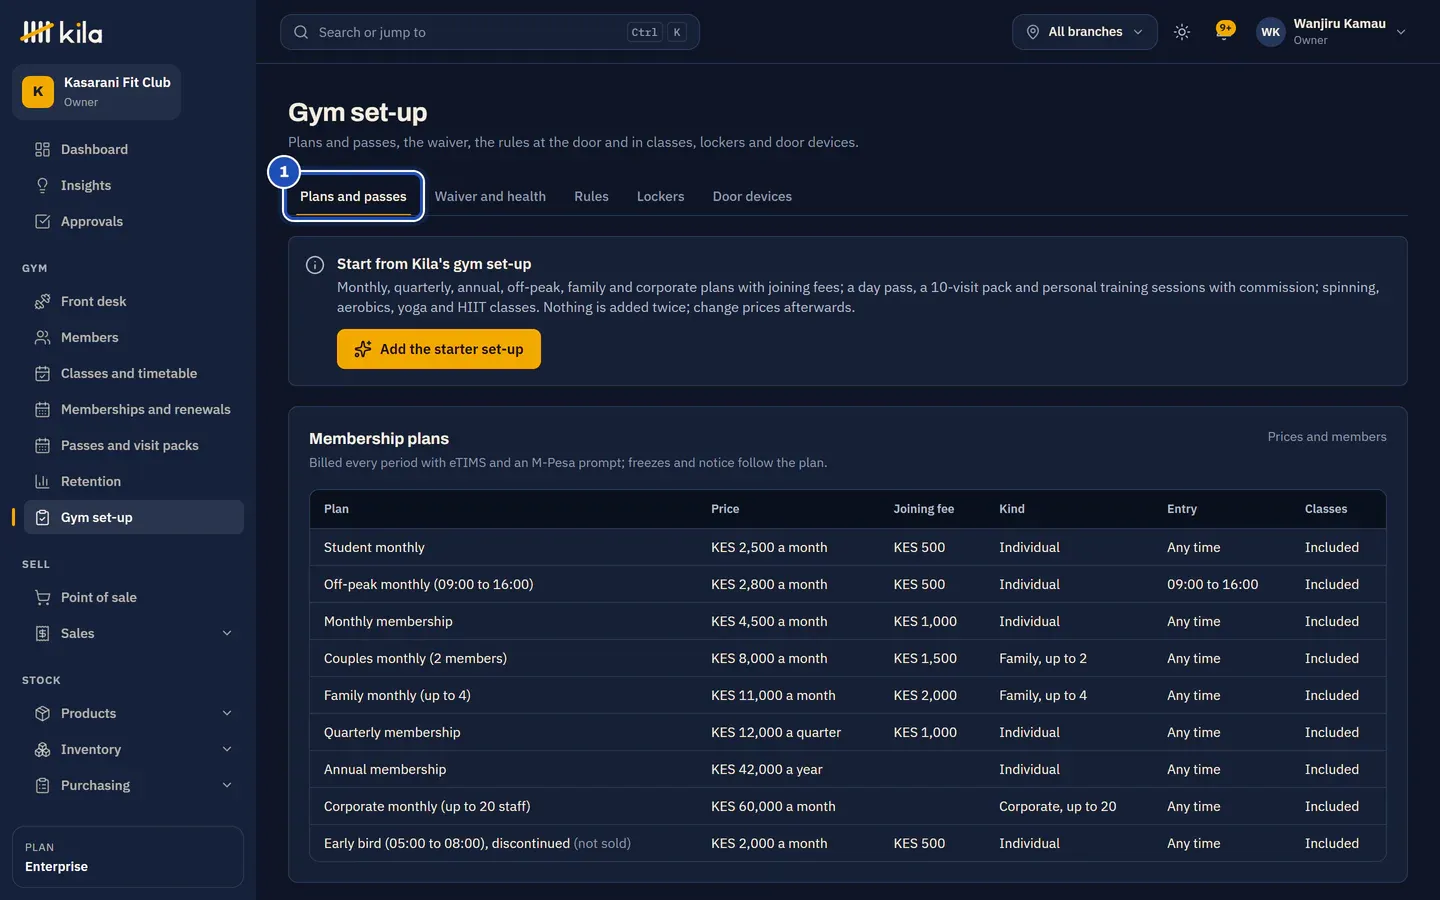Open the All branches dropdown
This screenshot has height=900, width=1440.
tap(1085, 32)
